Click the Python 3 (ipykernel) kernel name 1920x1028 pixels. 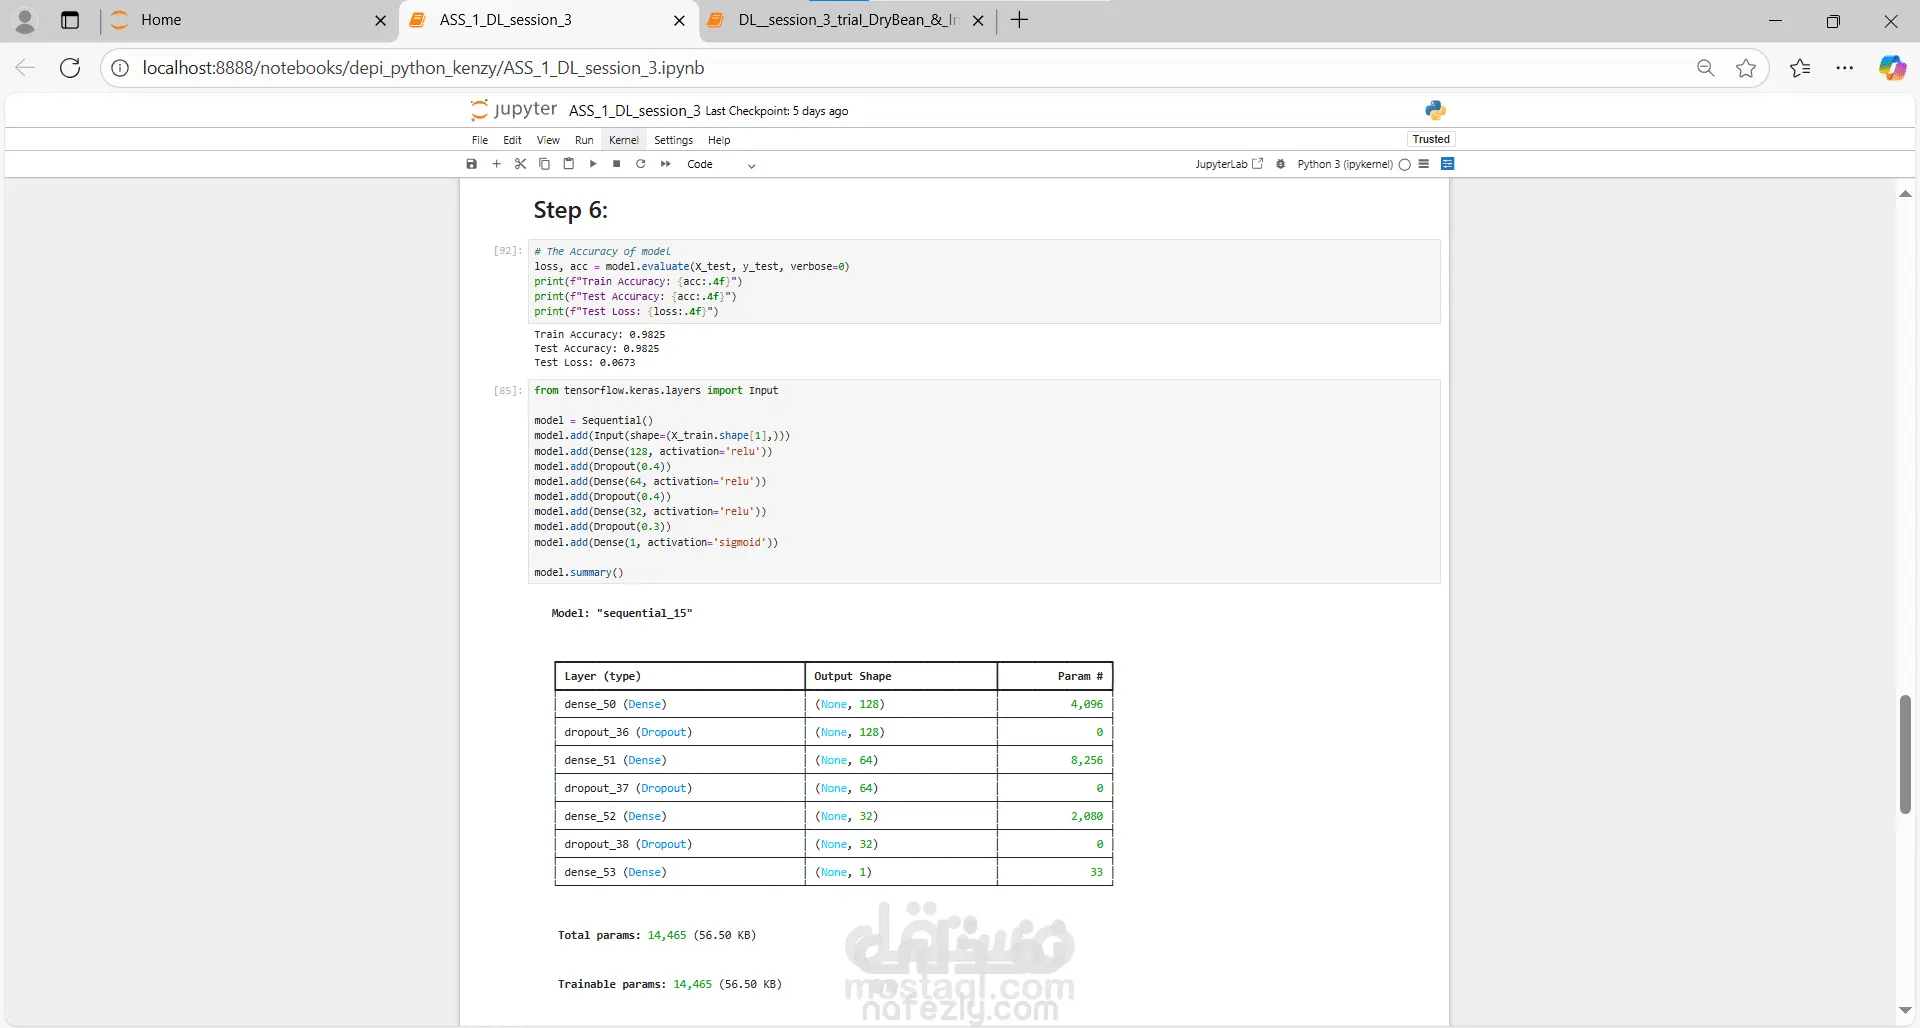pyautogui.click(x=1345, y=164)
